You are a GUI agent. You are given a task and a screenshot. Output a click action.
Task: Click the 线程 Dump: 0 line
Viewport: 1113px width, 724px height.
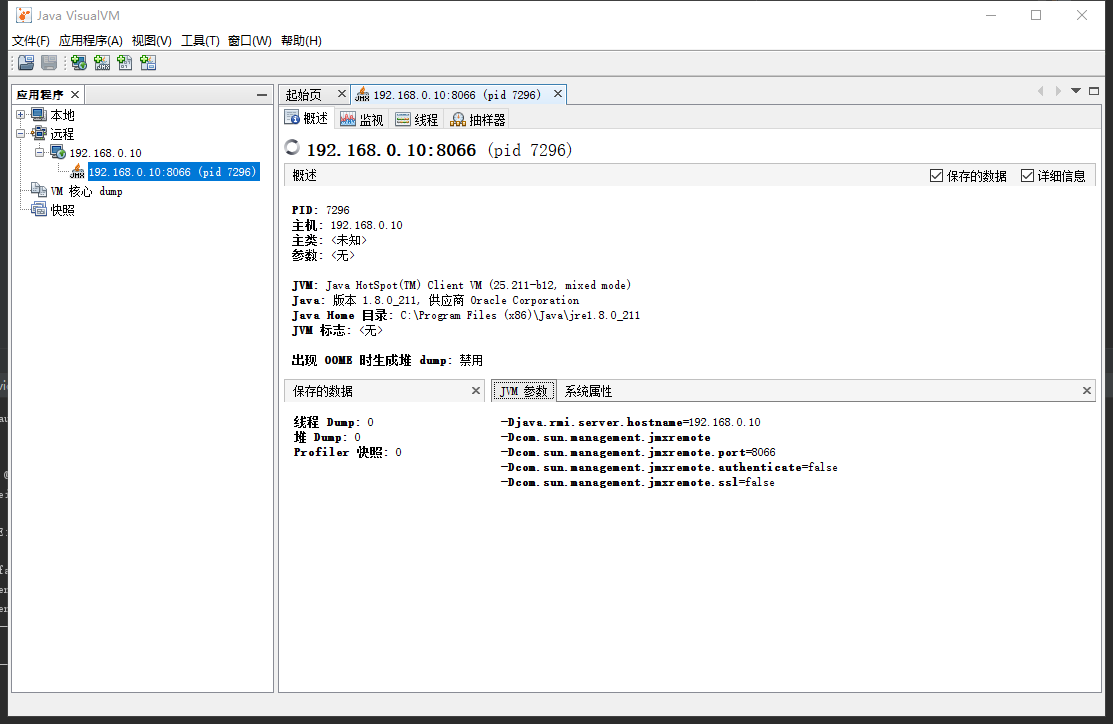coord(334,422)
